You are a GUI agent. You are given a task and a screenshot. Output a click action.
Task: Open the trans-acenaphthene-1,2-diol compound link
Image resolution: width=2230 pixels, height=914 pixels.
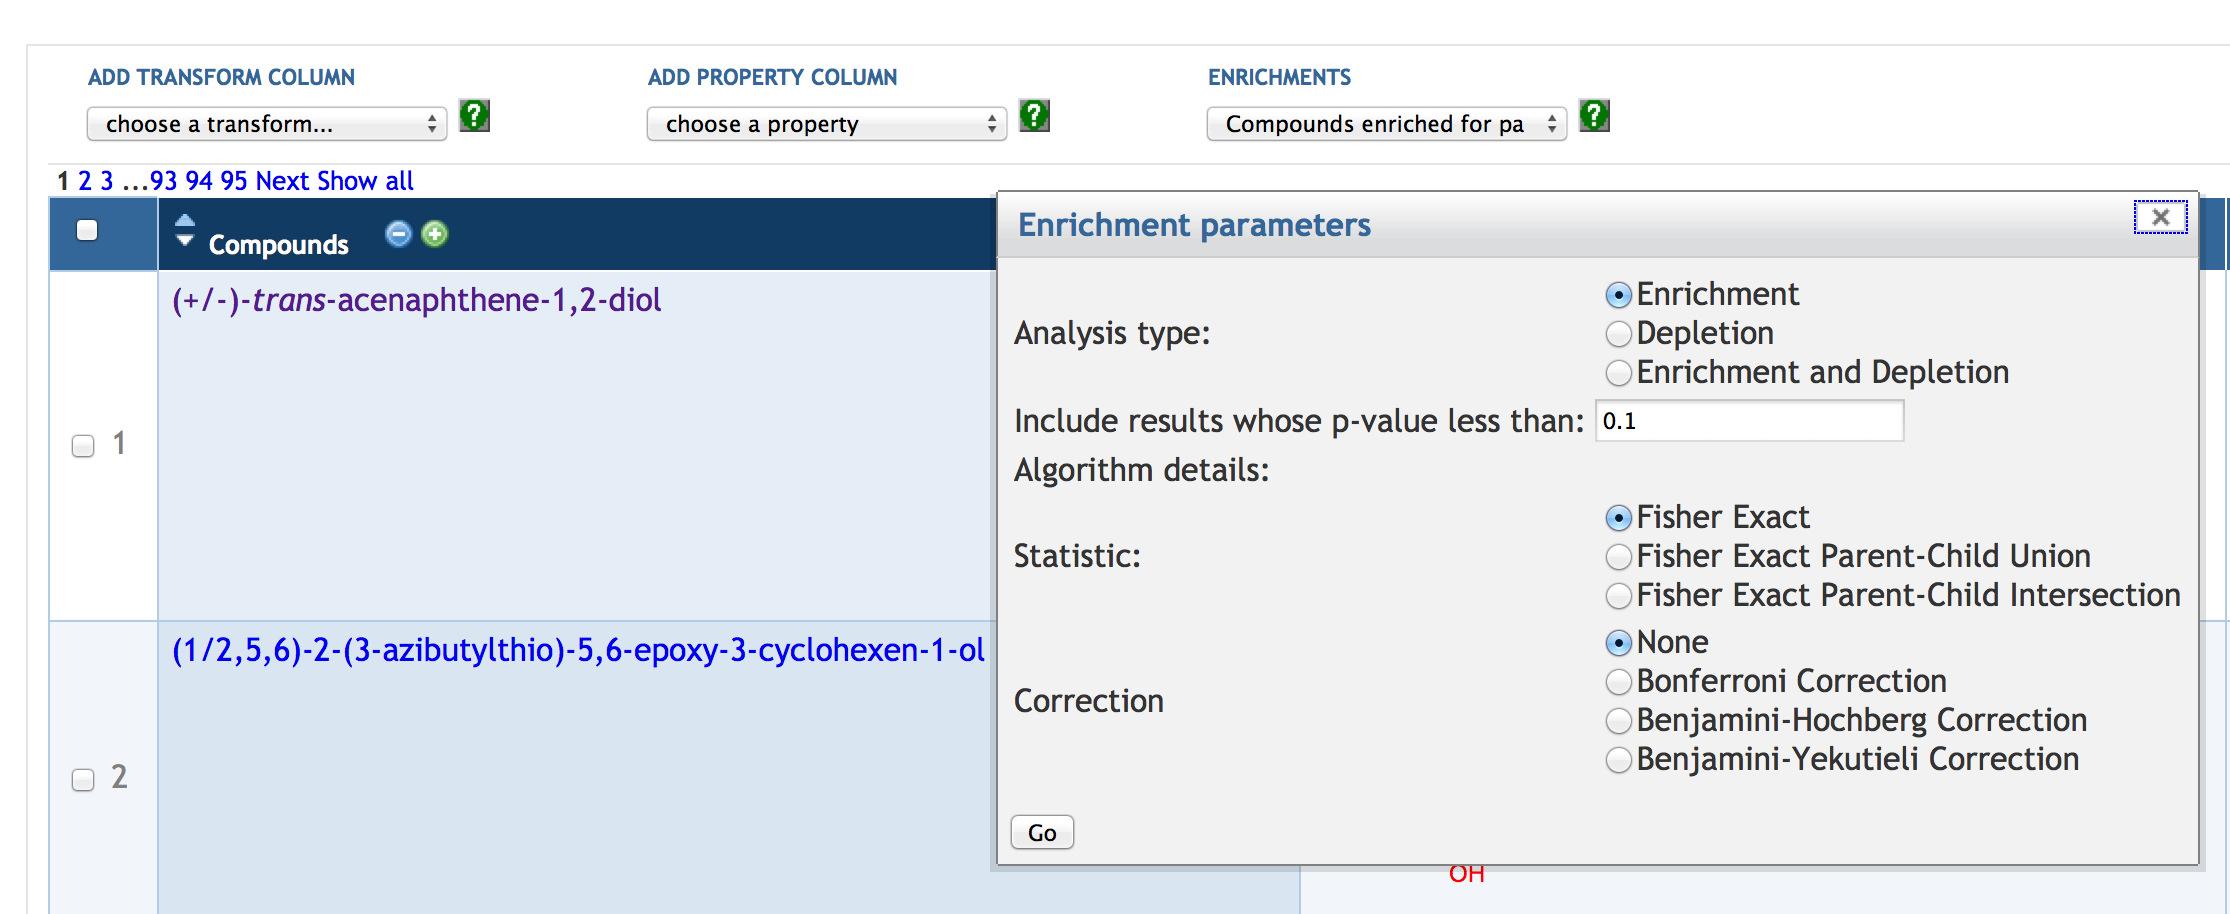416,300
